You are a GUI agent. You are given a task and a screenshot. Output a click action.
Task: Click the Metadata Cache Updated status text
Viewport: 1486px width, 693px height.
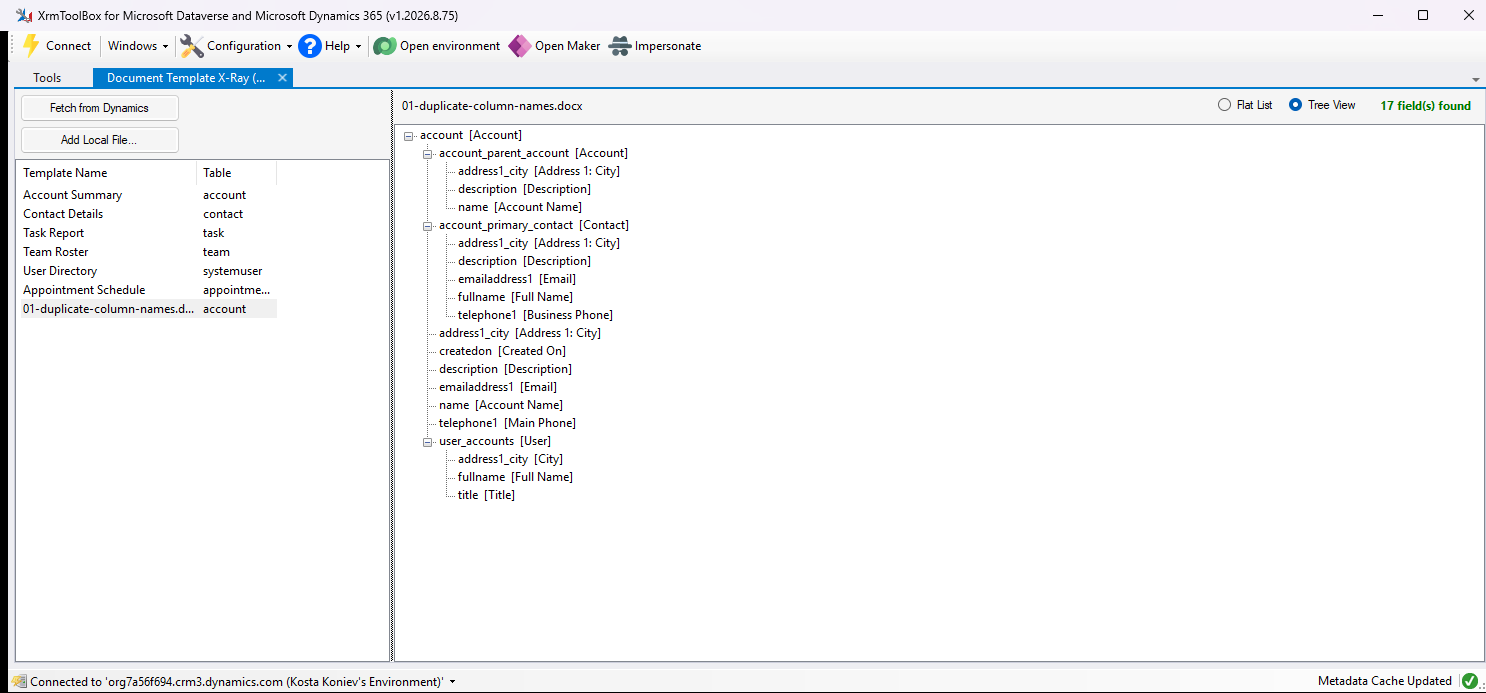tap(1385, 681)
